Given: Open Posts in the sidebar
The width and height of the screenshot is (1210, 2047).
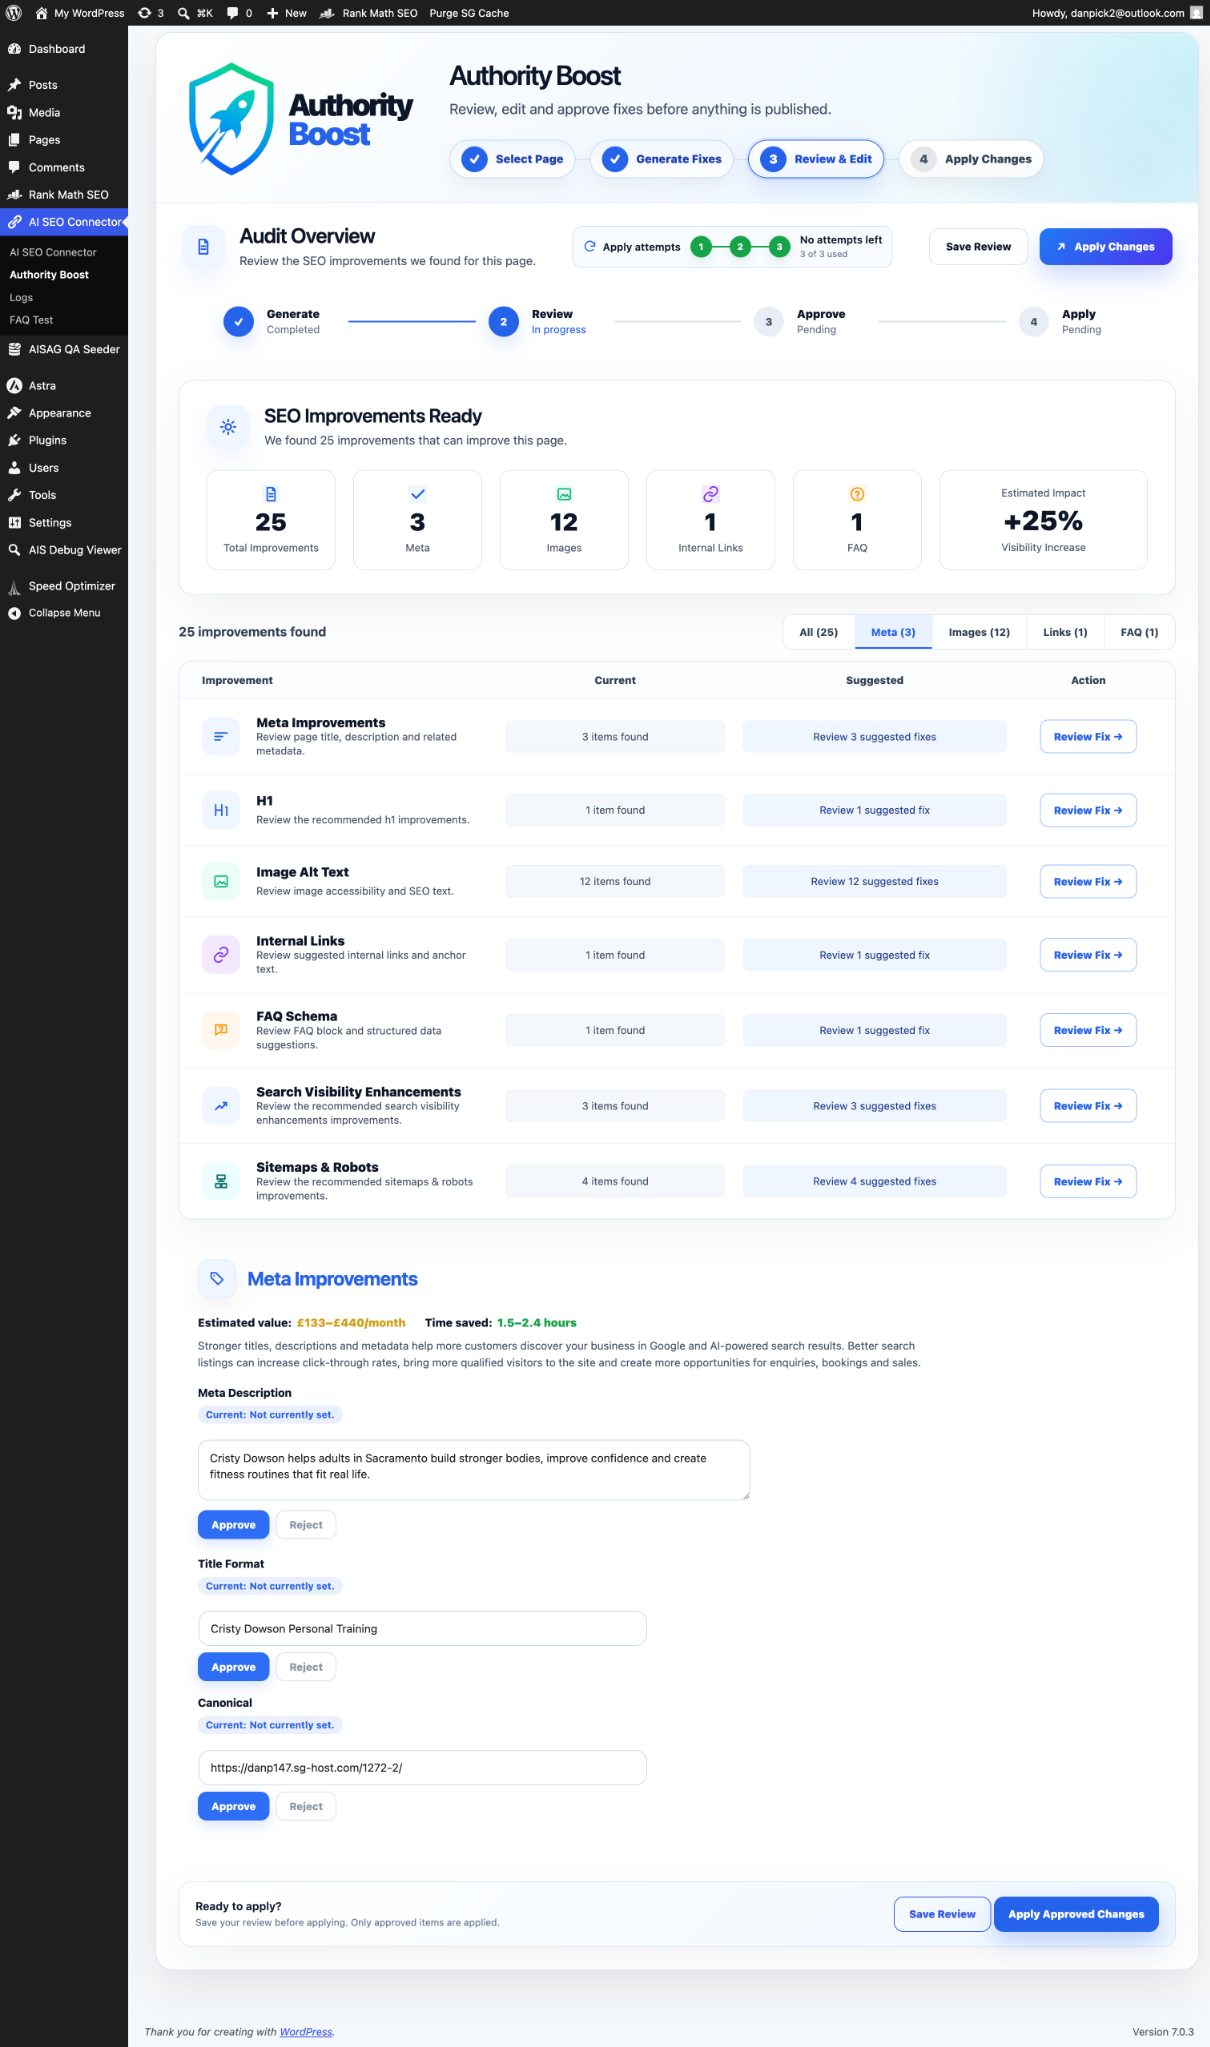Looking at the screenshot, I should pyautogui.click(x=64, y=85).
